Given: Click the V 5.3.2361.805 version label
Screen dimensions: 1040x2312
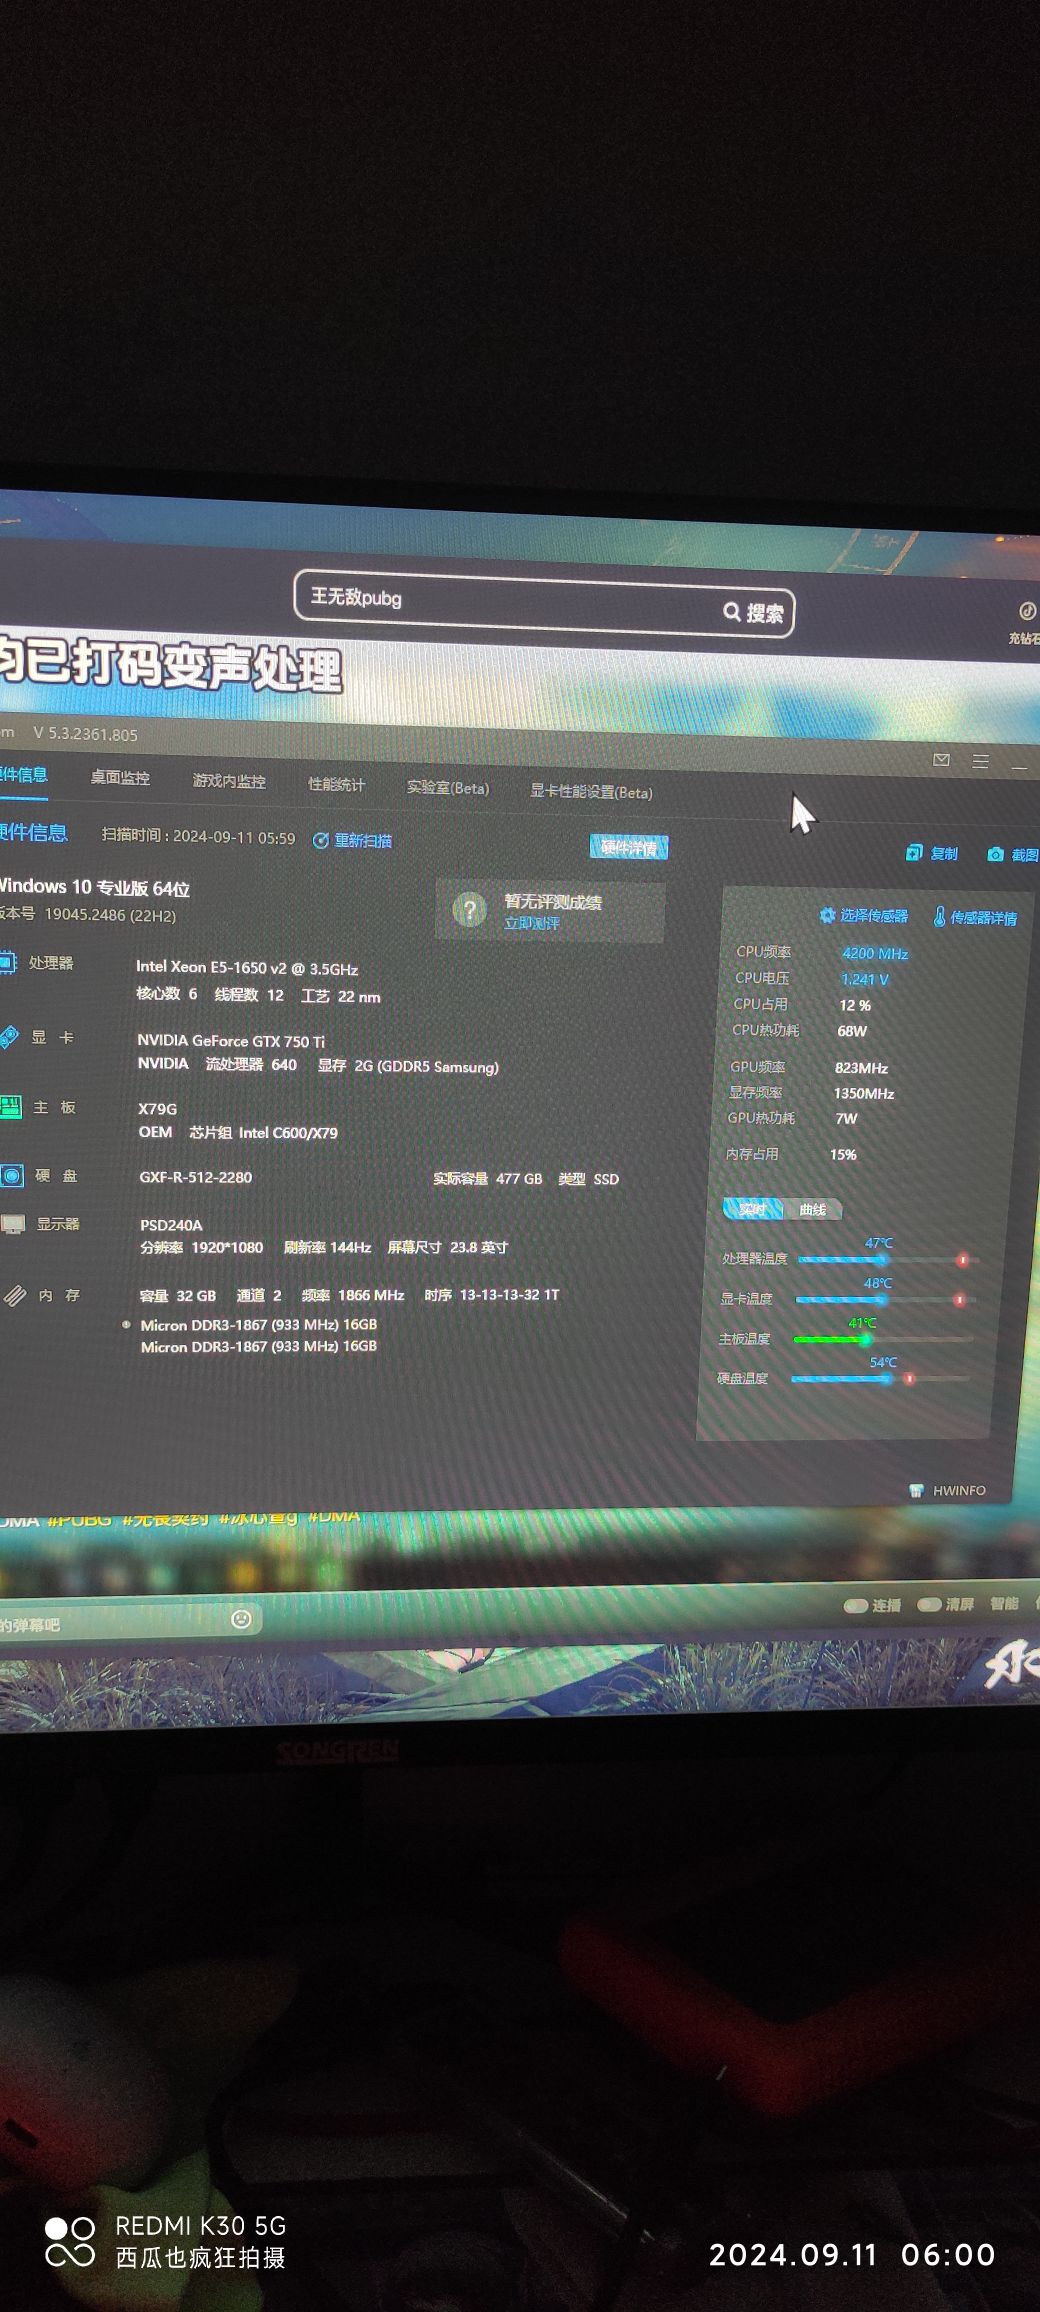Looking at the screenshot, I should [x=85, y=734].
